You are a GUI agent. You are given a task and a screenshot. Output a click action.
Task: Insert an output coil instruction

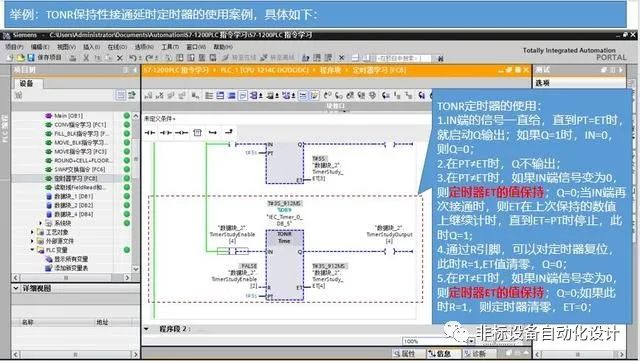coord(181,132)
